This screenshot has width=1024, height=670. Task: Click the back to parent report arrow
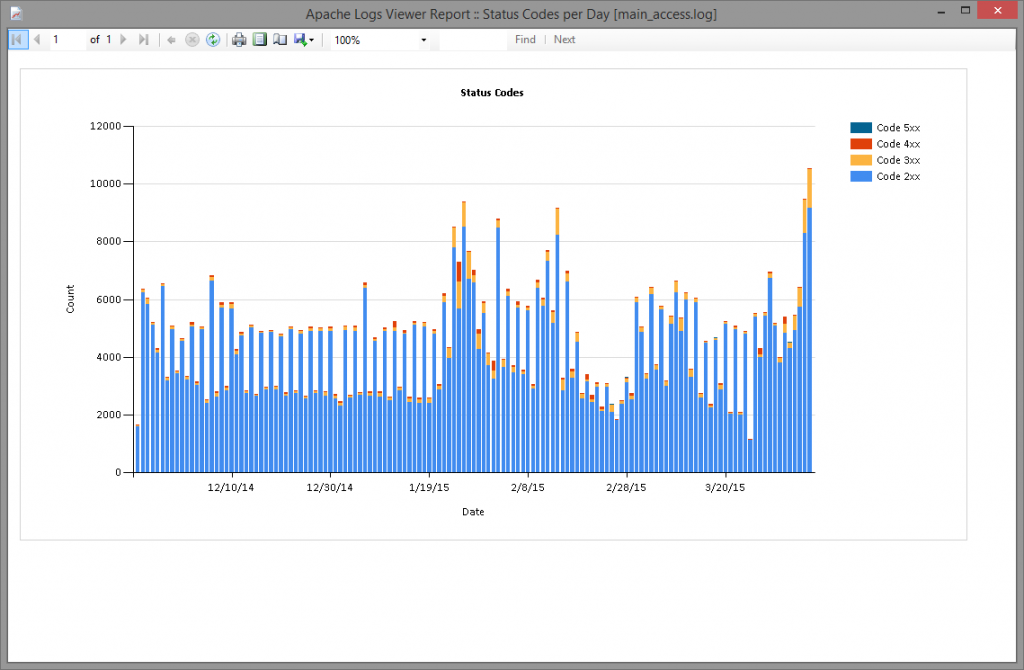171,40
